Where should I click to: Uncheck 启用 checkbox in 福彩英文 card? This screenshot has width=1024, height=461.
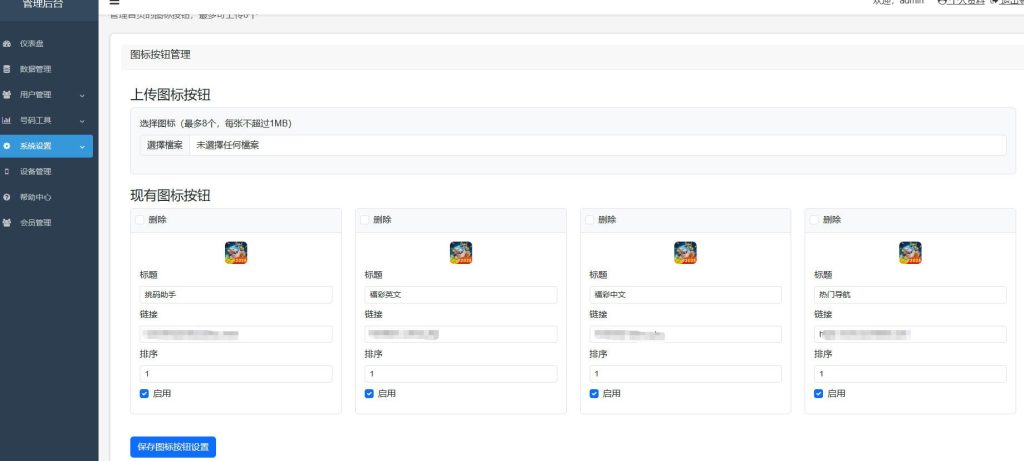click(x=369, y=394)
